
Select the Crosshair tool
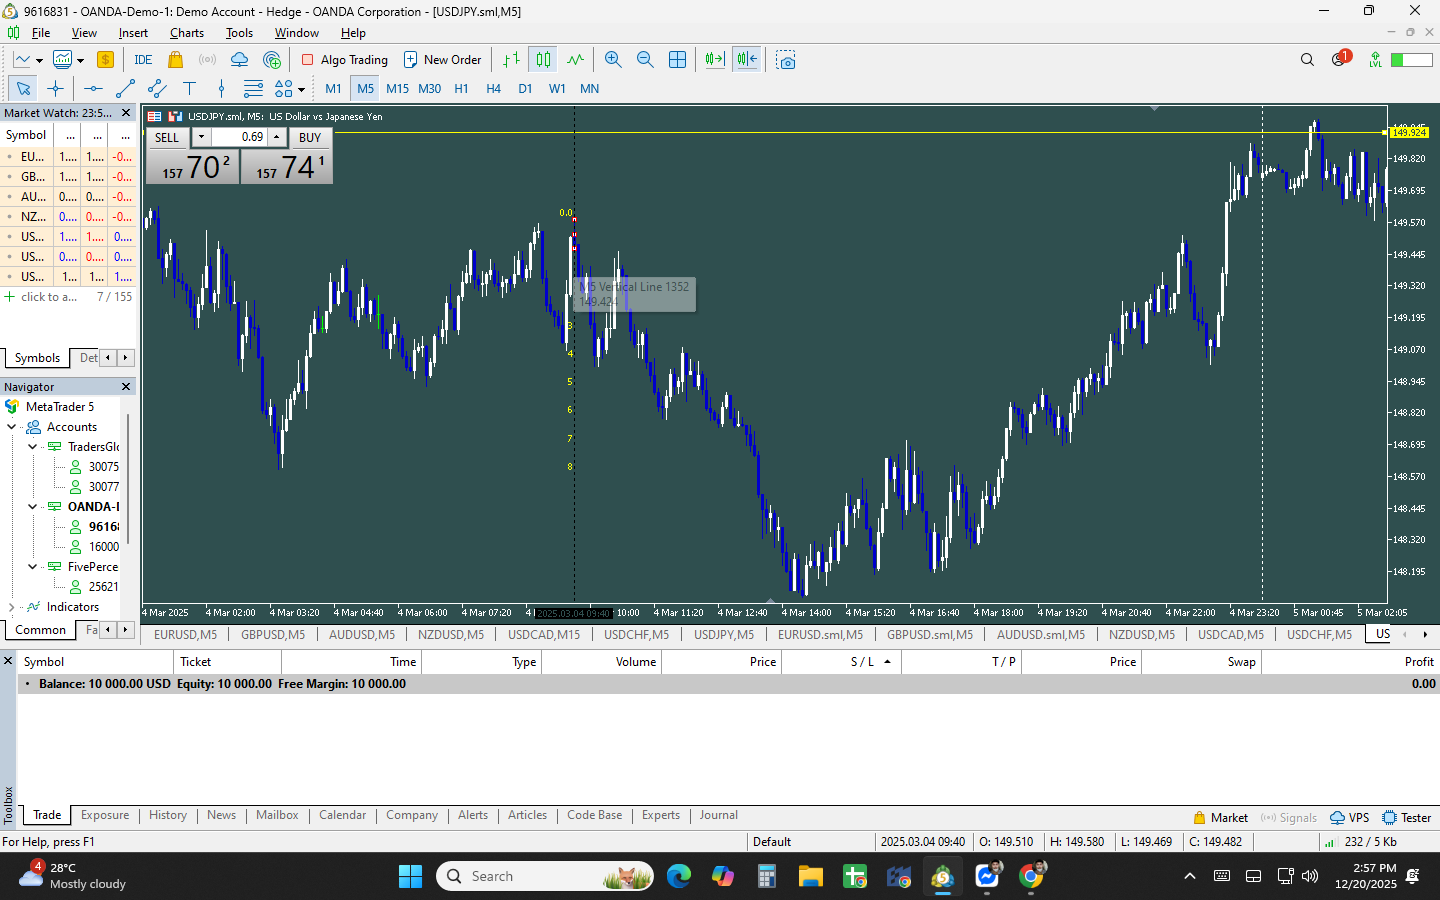pos(56,89)
